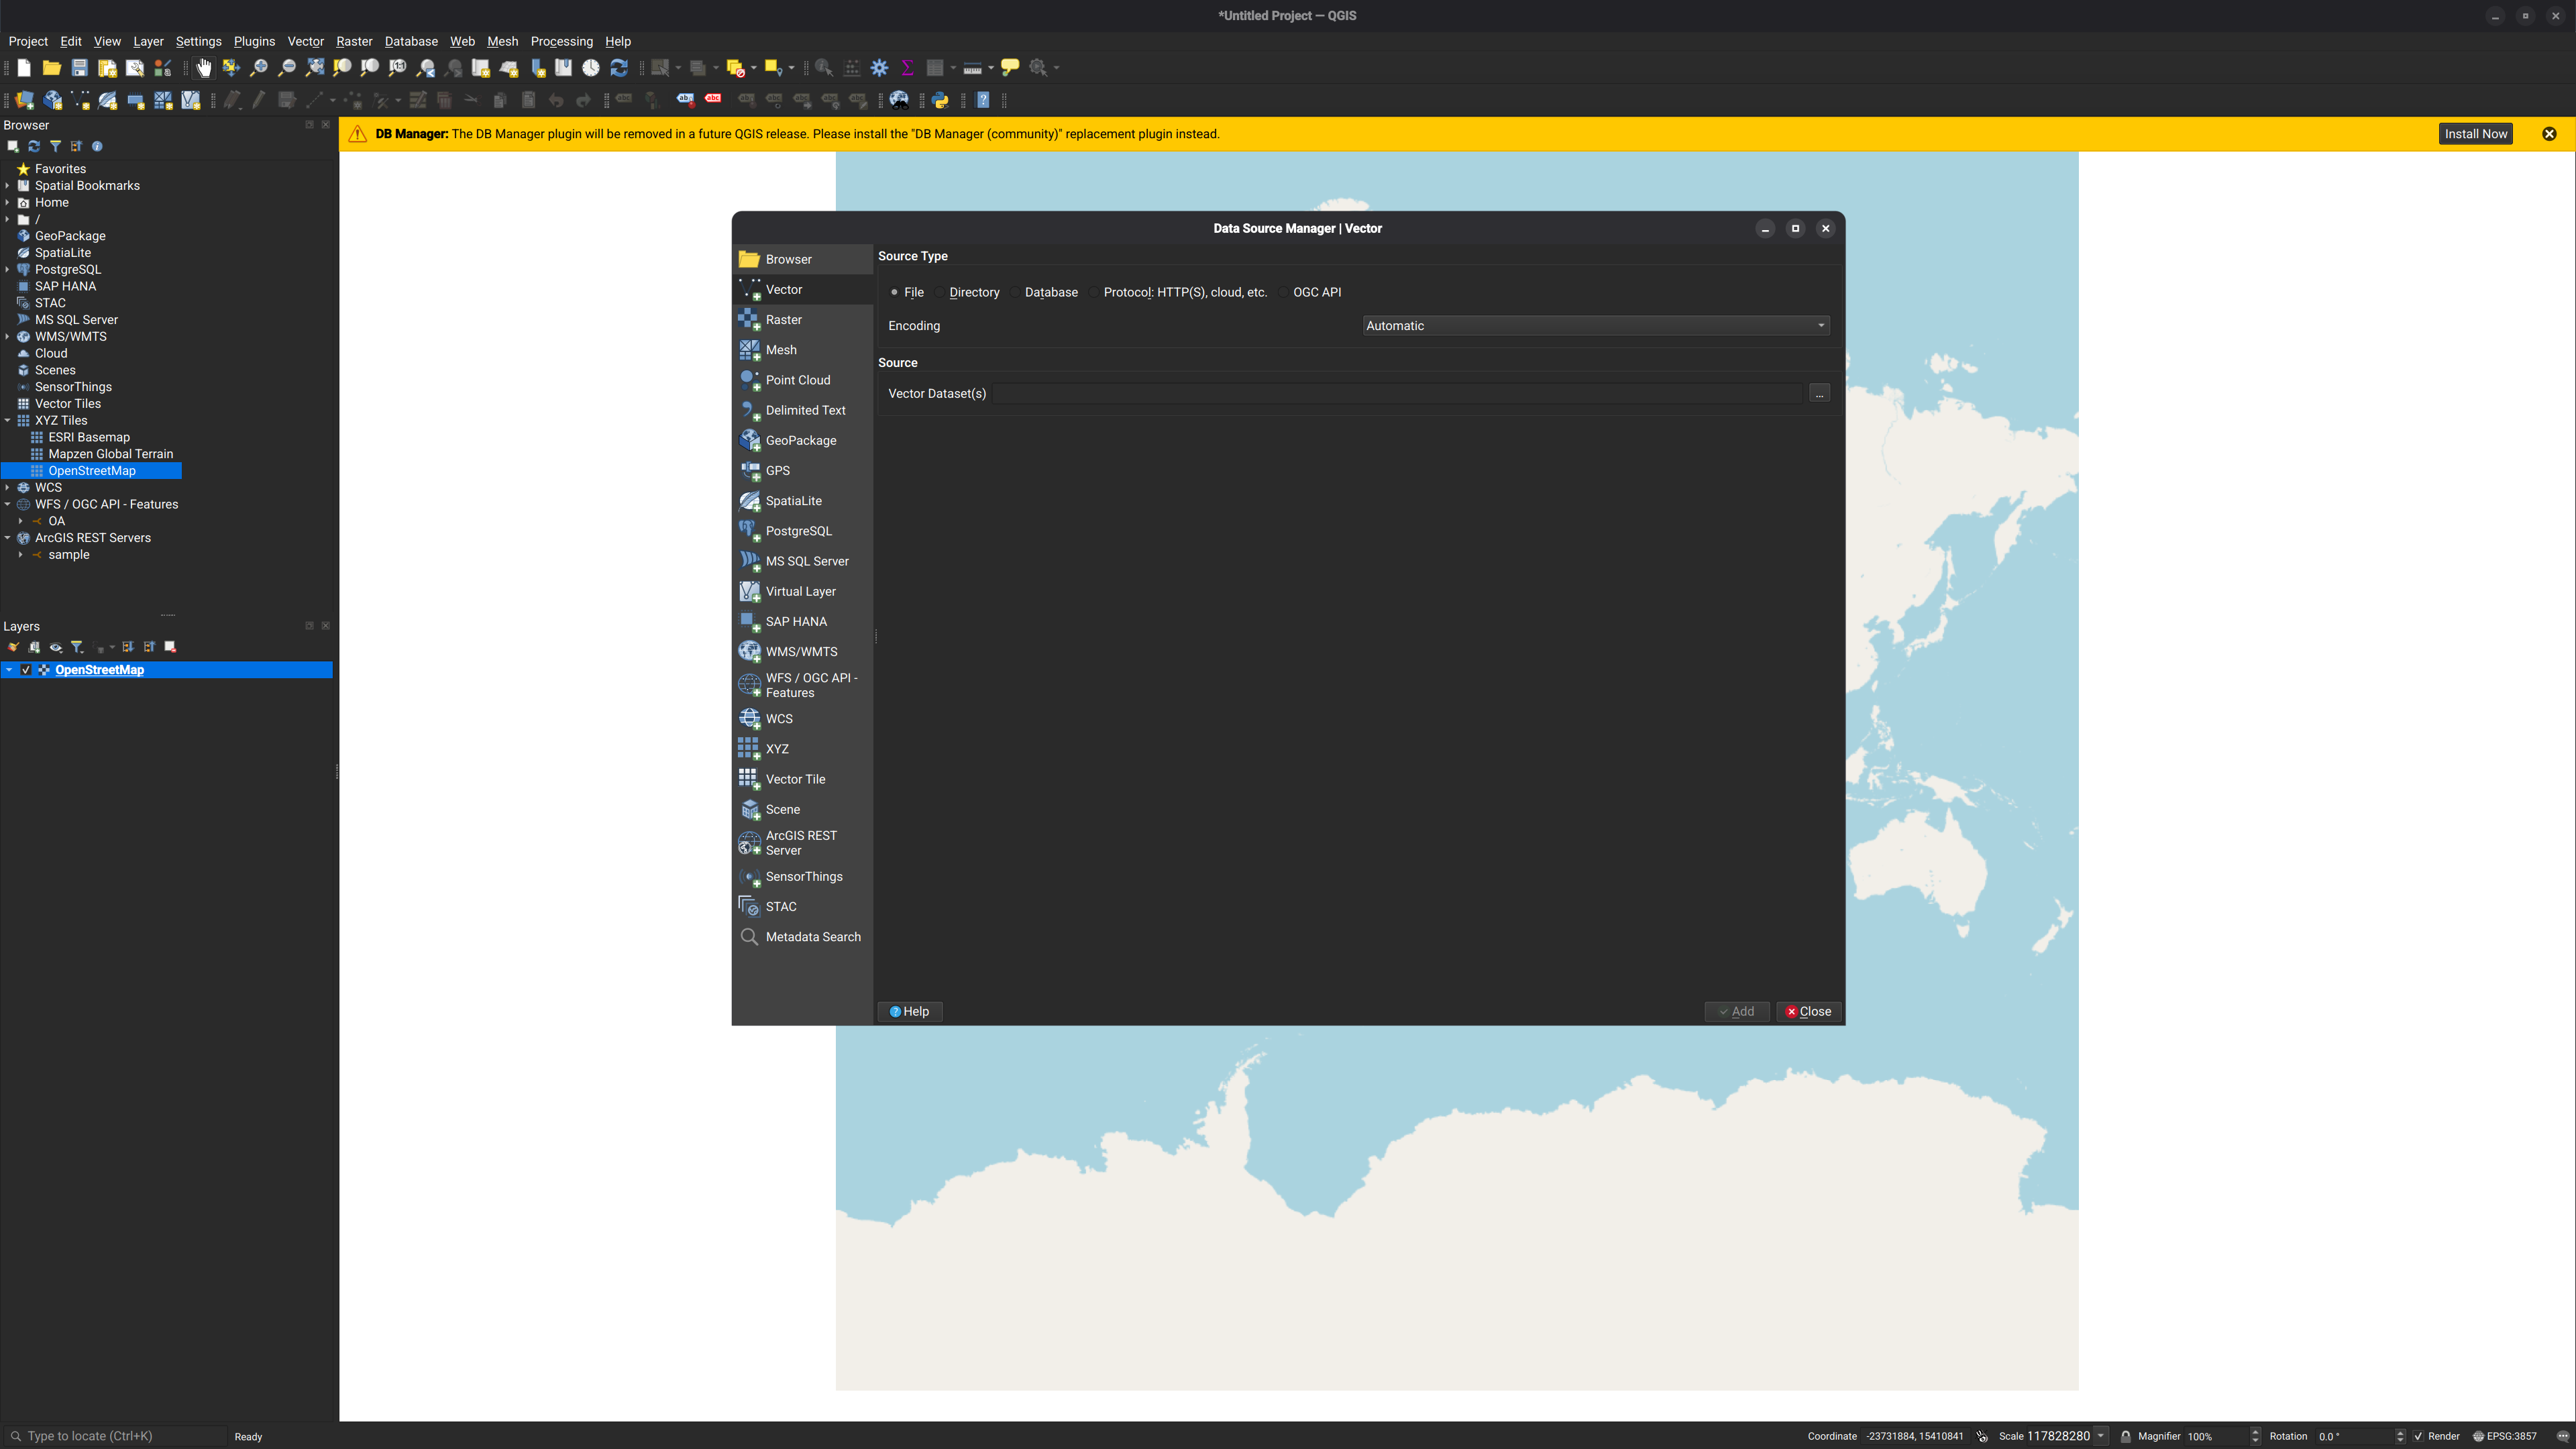2576x1449 pixels.
Task: Refresh the Browser panel
Action: pos(34,146)
